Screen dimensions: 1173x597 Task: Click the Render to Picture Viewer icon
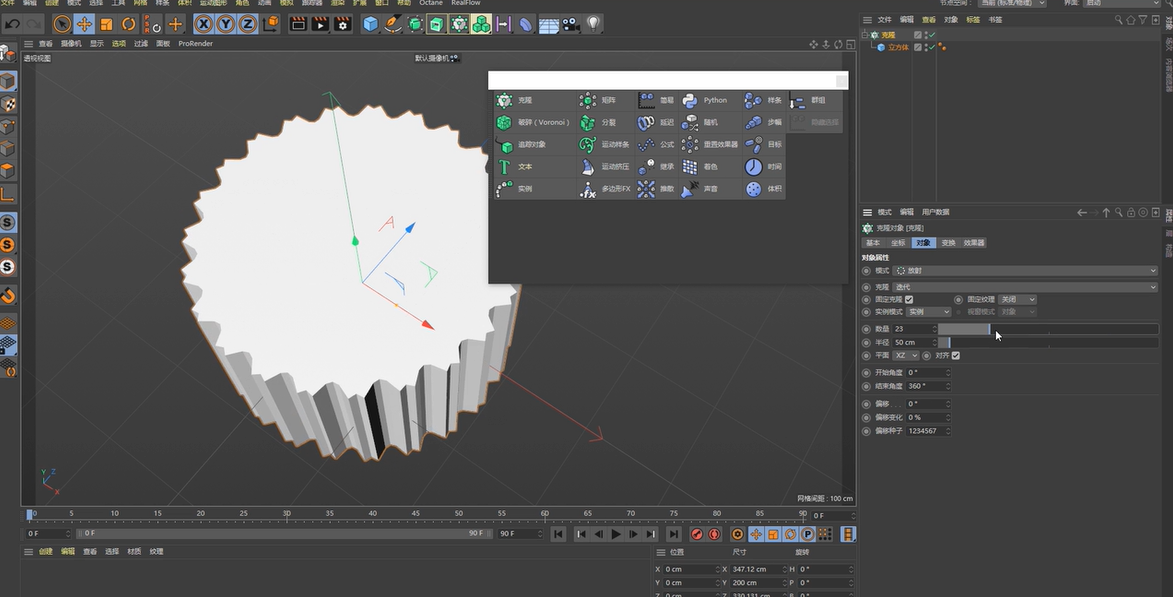pyautogui.click(x=319, y=23)
